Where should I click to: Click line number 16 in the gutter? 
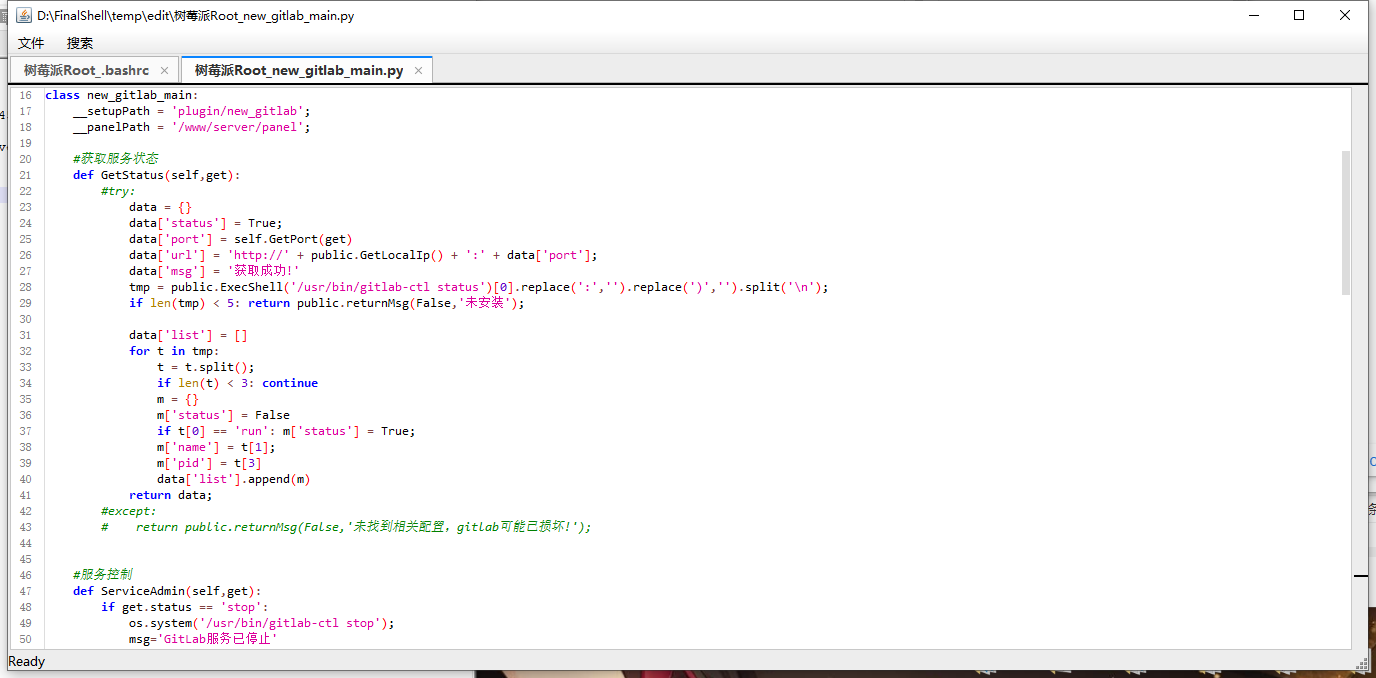point(25,95)
